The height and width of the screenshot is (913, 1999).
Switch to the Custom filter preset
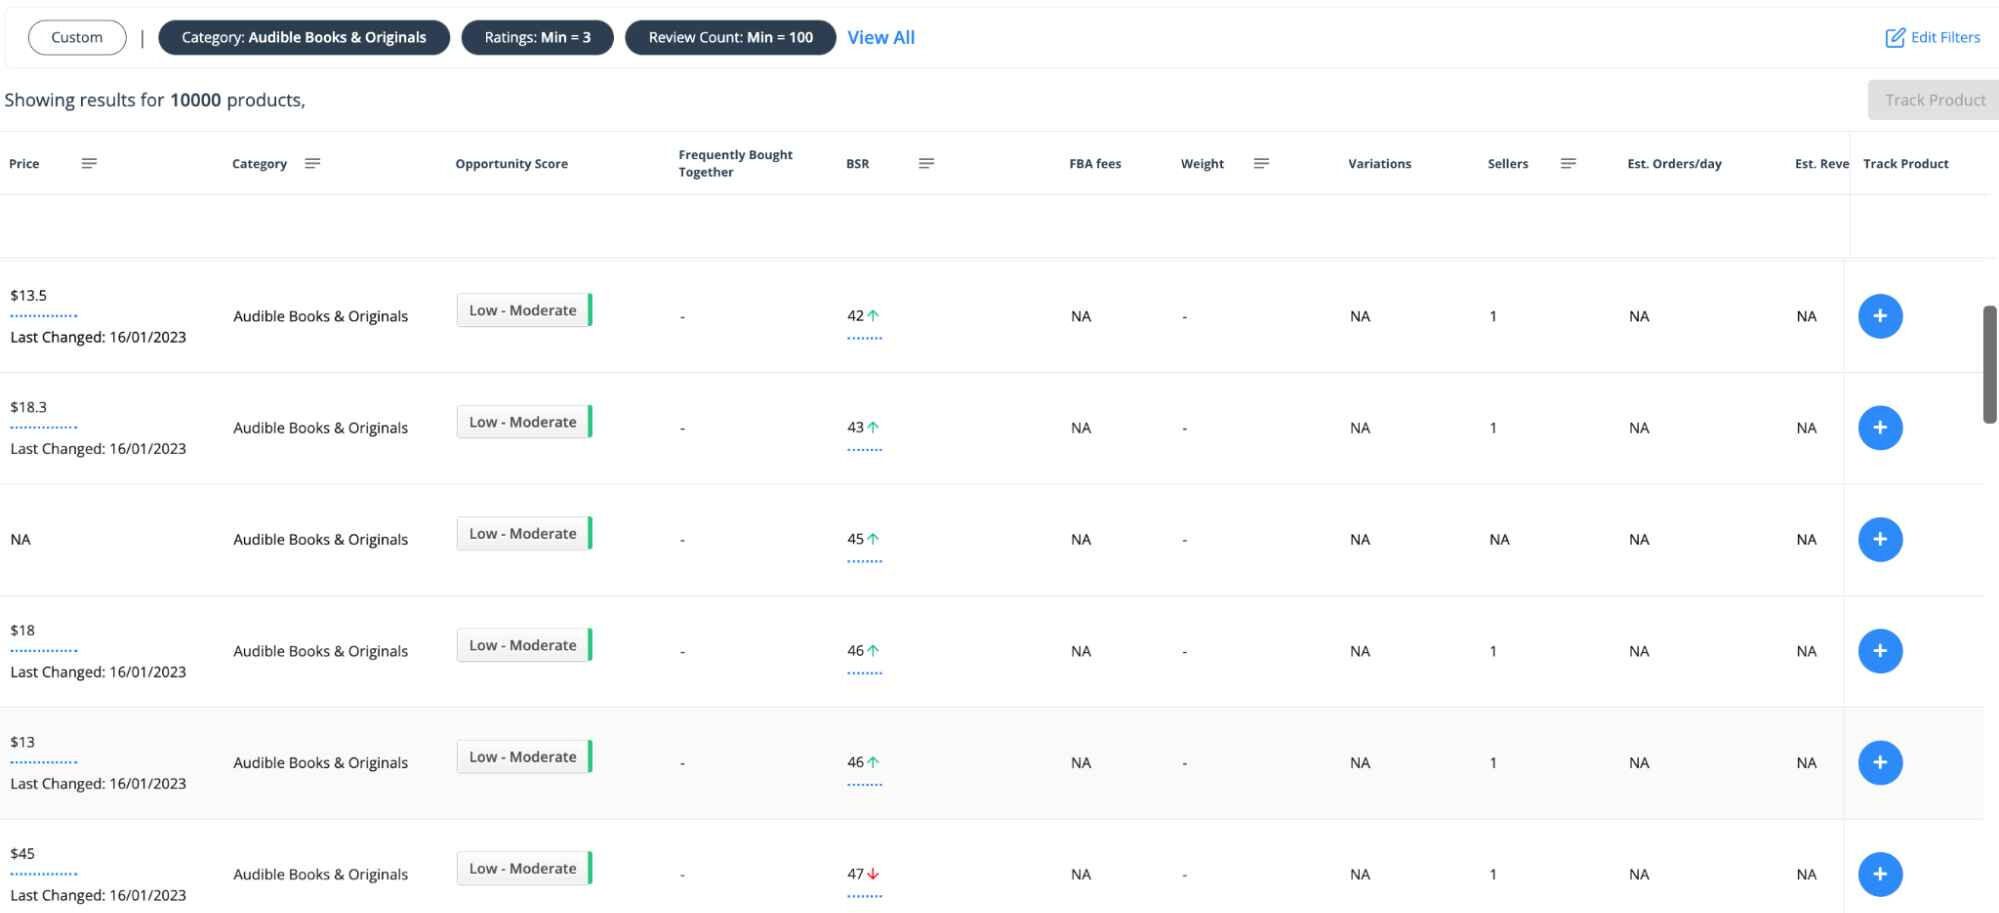coord(77,37)
